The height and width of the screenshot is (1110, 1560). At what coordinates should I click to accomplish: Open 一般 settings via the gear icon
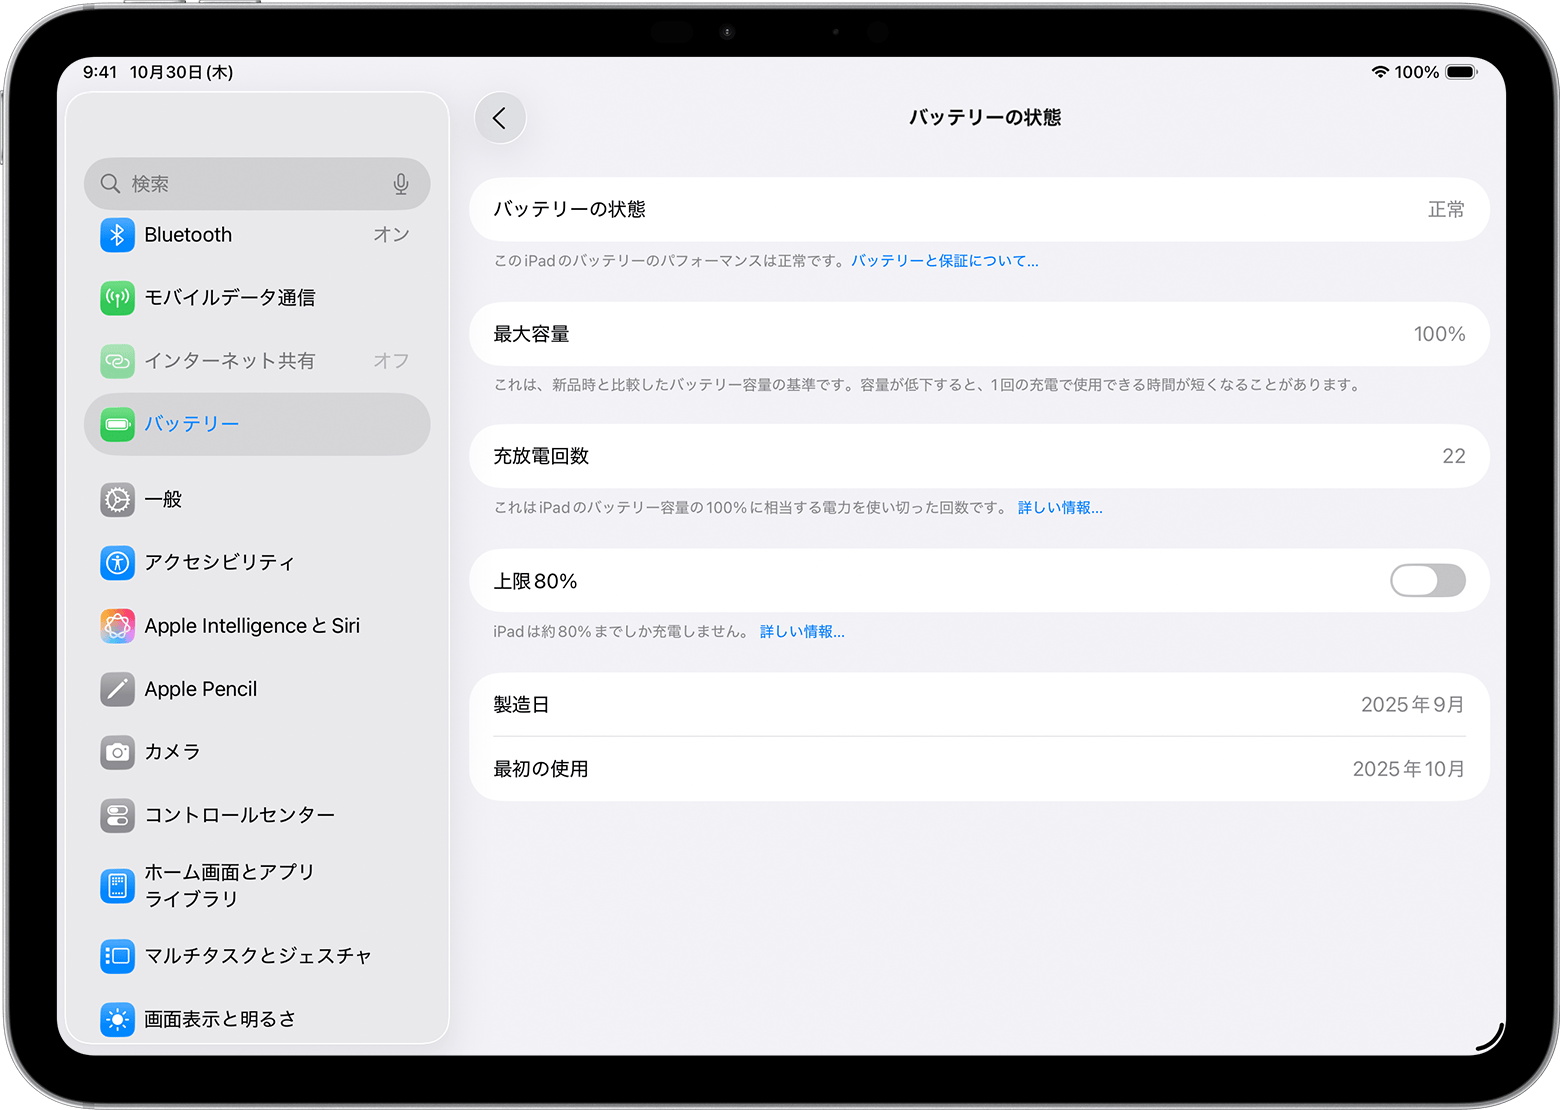[x=117, y=500]
